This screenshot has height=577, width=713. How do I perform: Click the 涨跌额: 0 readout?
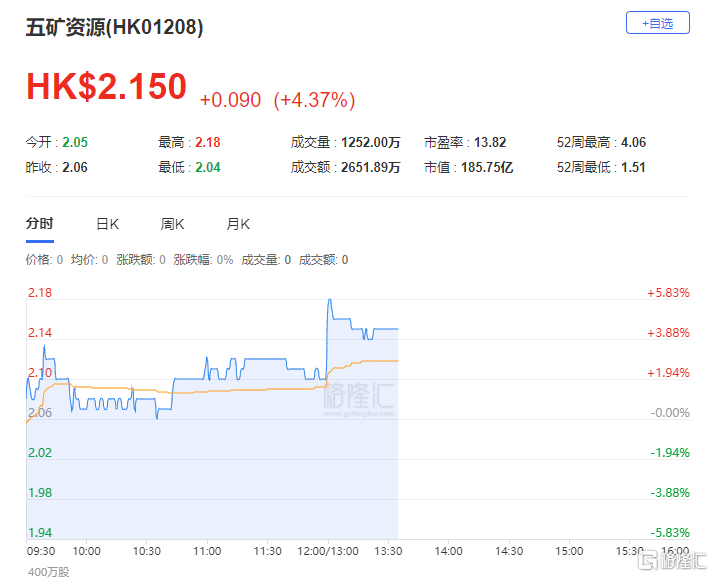coord(141,260)
